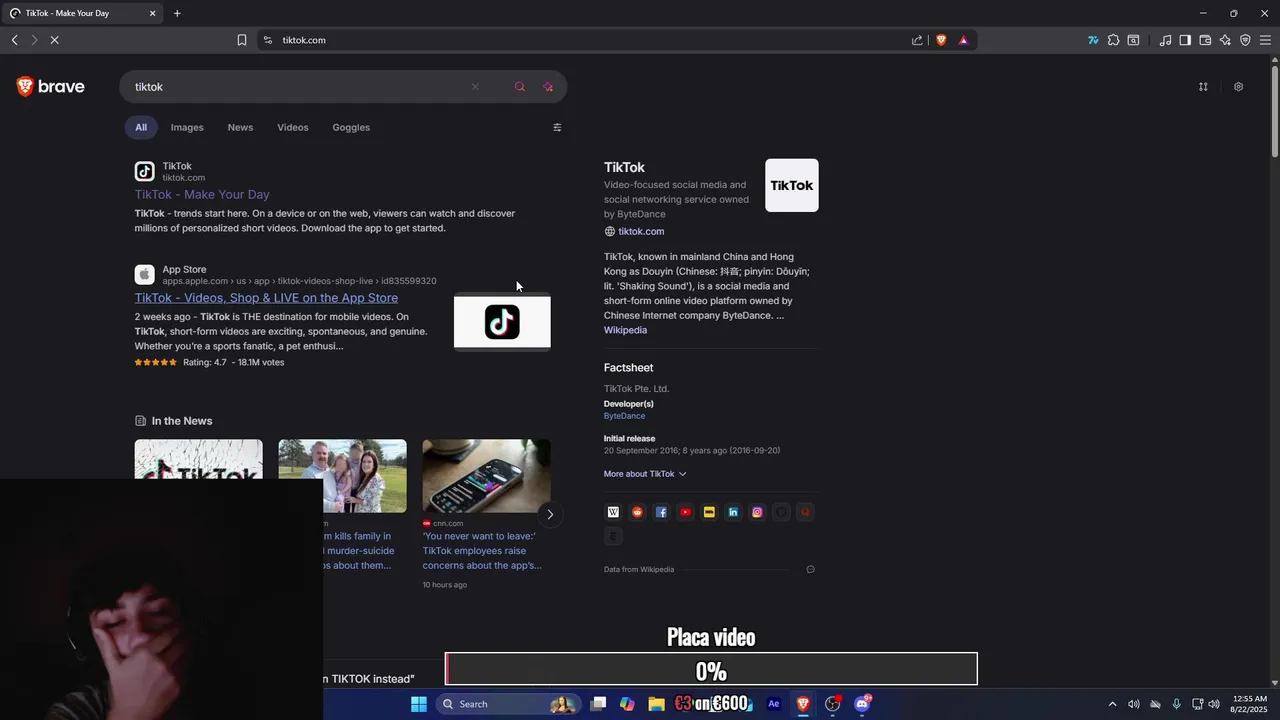Show hidden system tray icons
The width and height of the screenshot is (1280, 720).
point(1112,704)
